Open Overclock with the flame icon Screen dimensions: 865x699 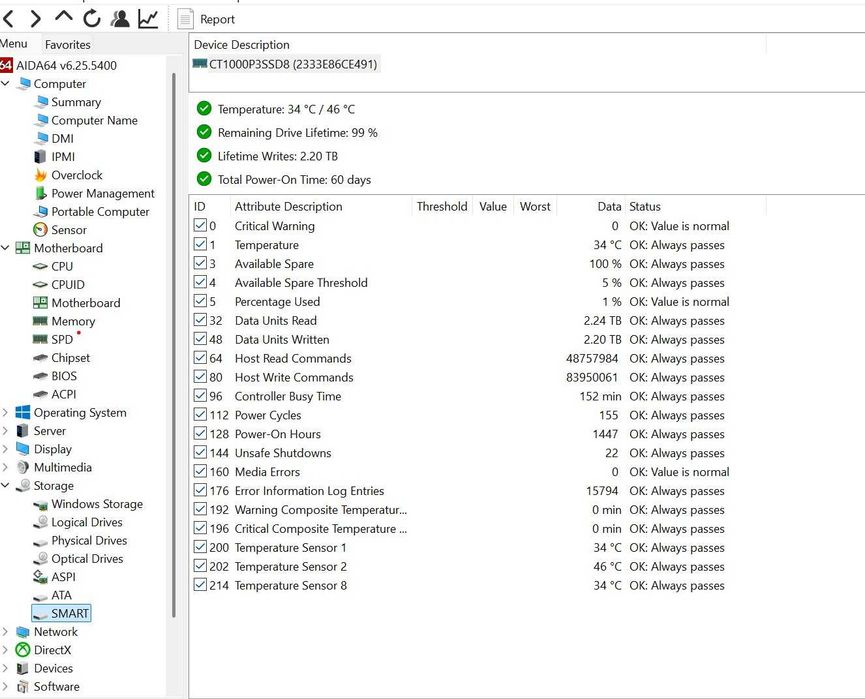40,175
